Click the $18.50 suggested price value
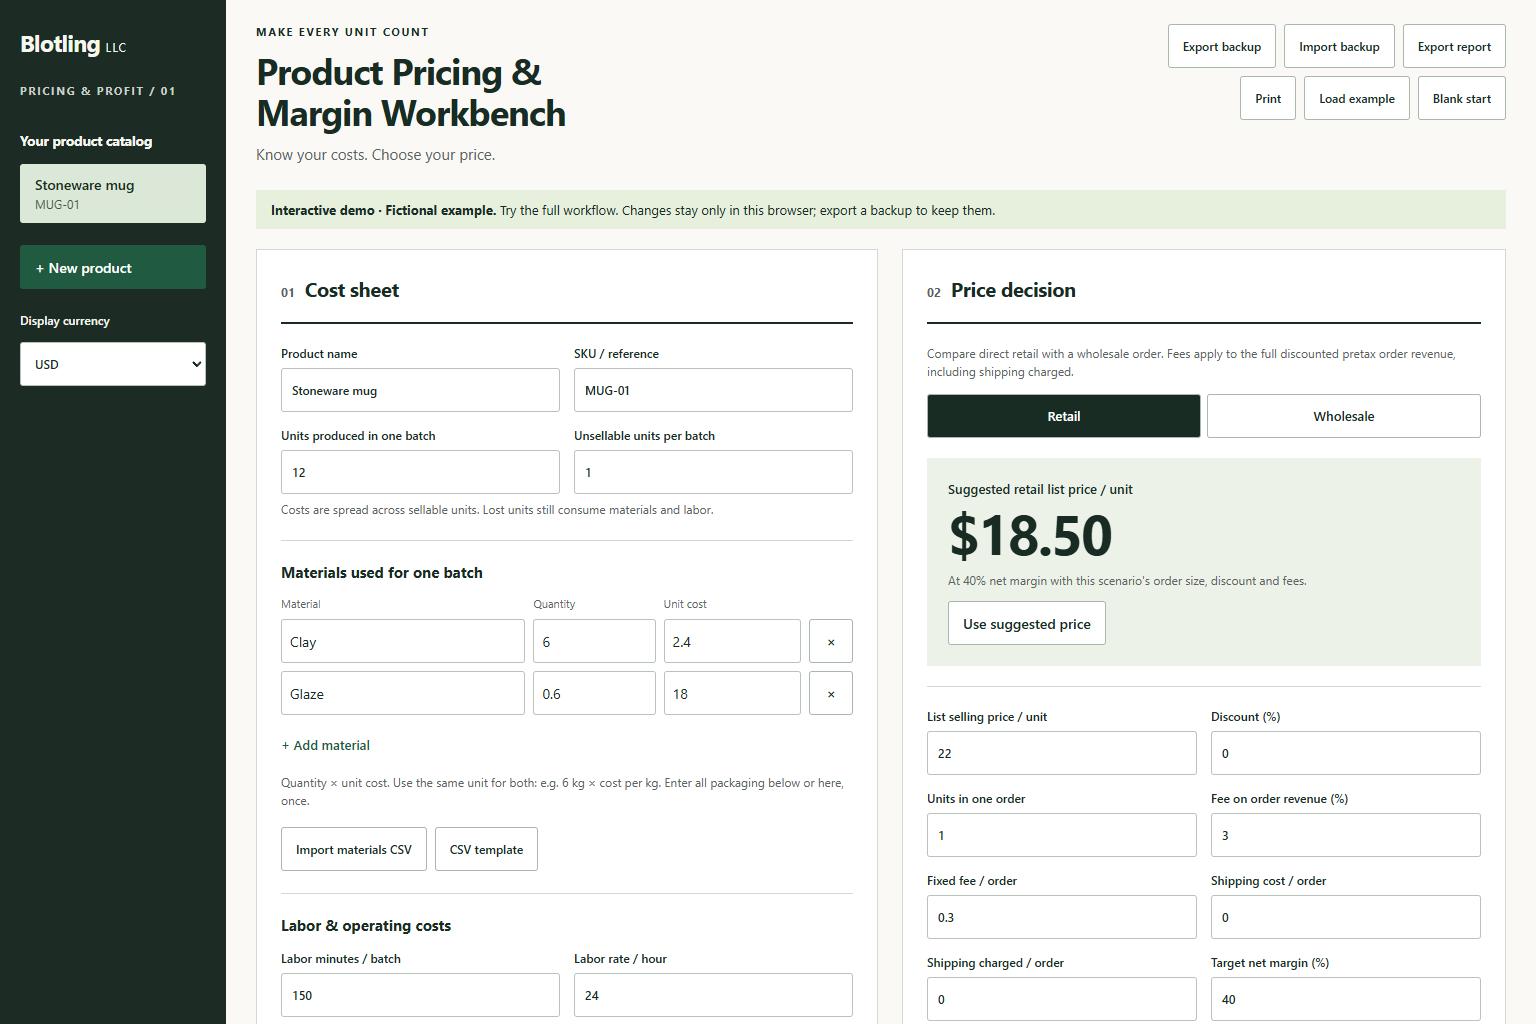The height and width of the screenshot is (1024, 1536). click(1030, 535)
